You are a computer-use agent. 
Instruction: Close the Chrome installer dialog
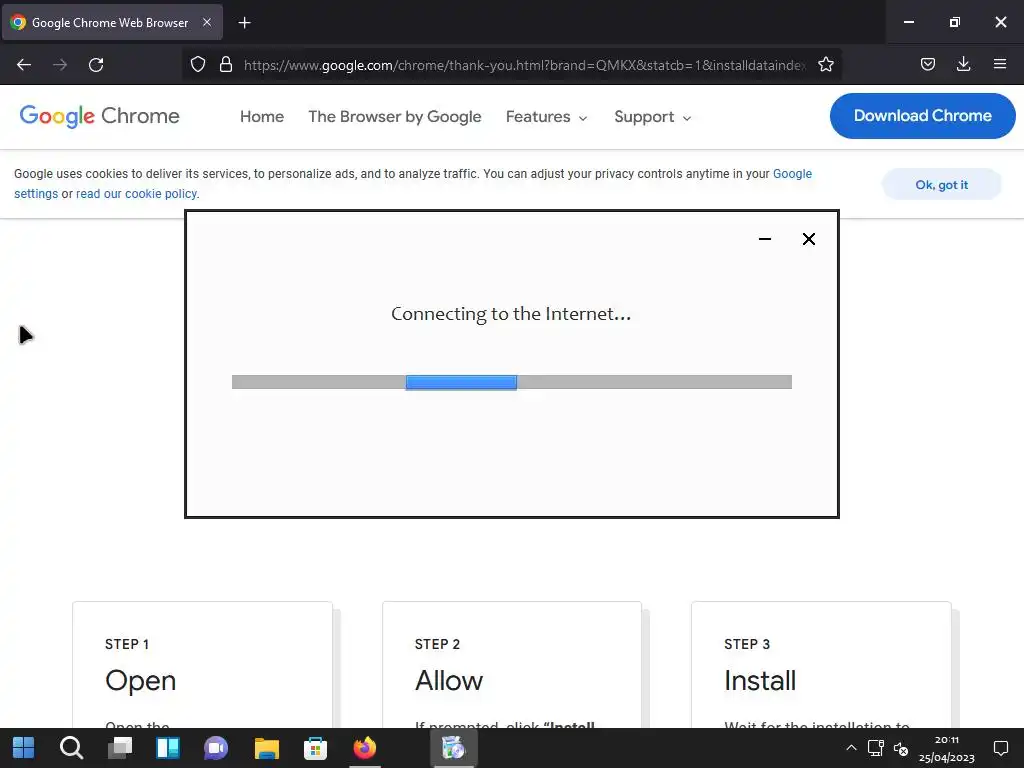click(x=808, y=239)
